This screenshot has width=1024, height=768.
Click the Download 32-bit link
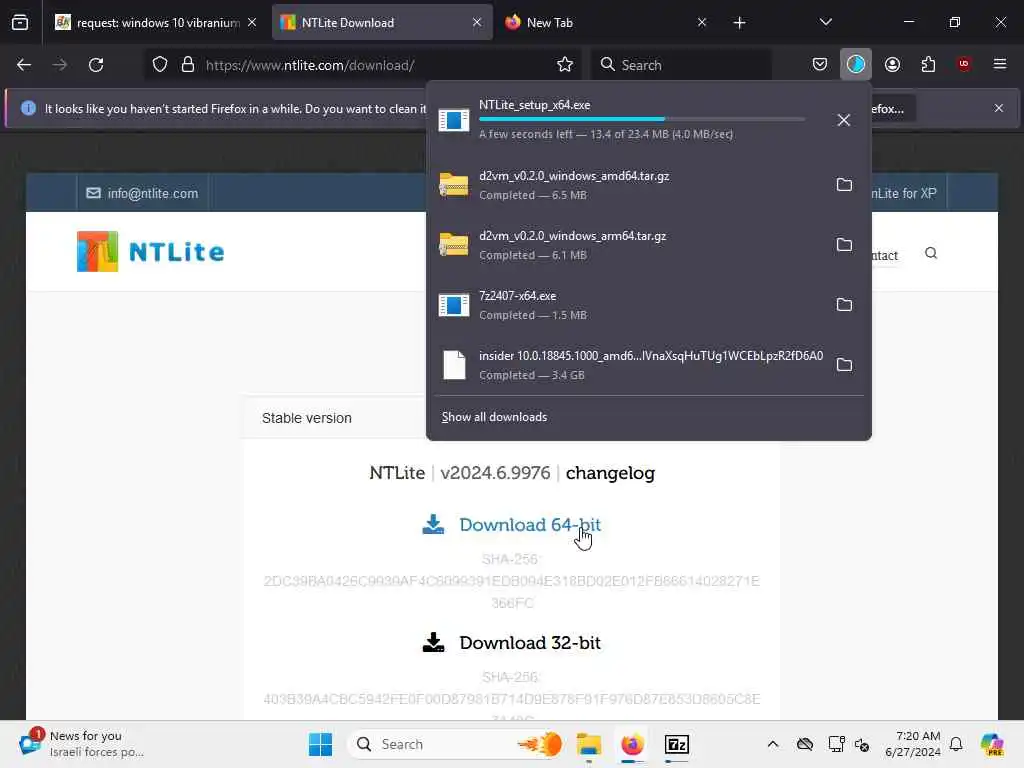point(530,643)
